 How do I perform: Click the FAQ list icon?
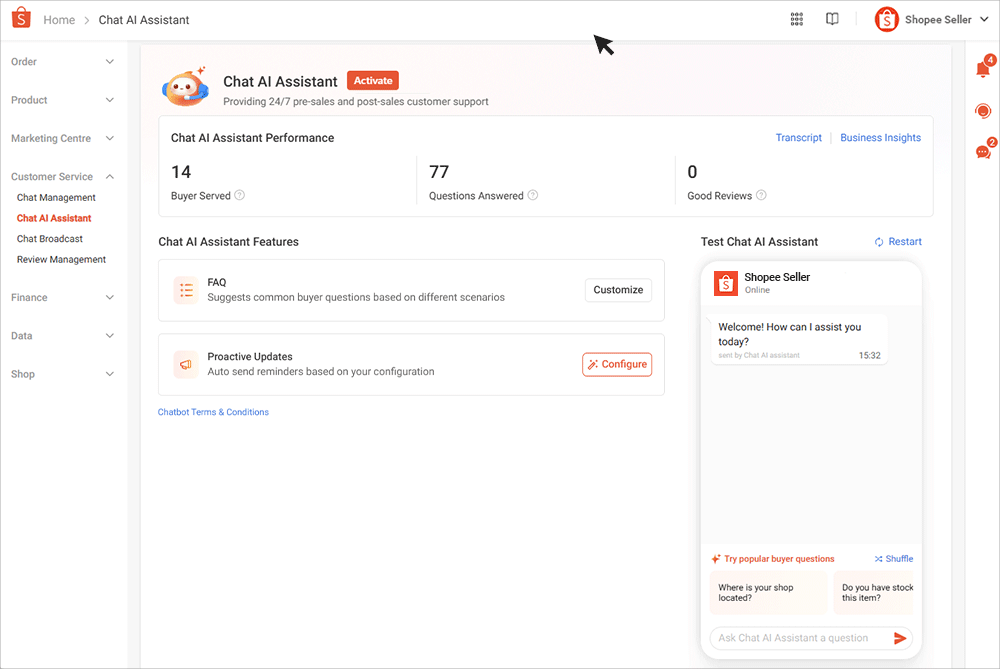pyautogui.click(x=185, y=290)
